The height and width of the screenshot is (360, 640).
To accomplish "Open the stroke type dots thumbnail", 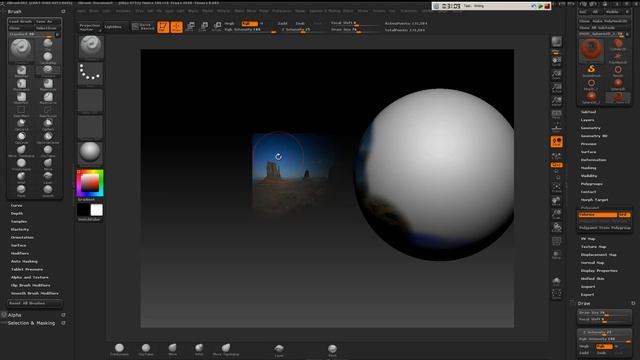I will pos(90,73).
